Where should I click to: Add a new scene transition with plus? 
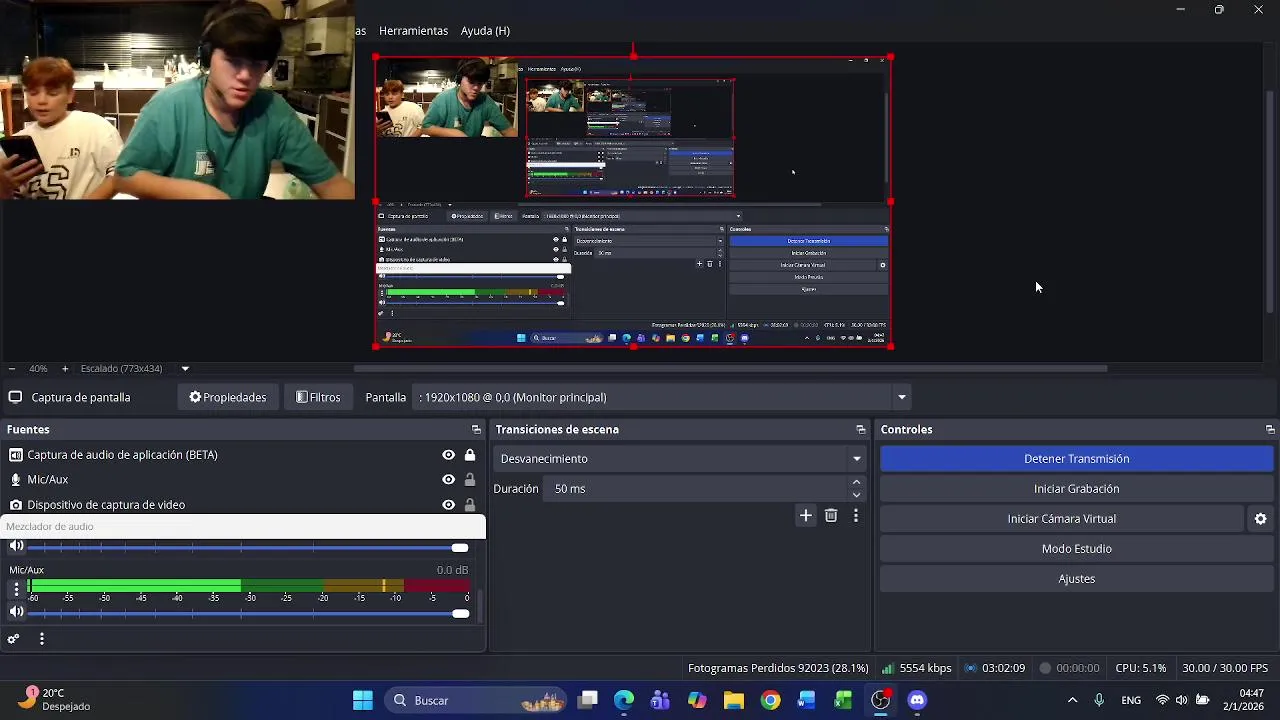[x=806, y=516]
